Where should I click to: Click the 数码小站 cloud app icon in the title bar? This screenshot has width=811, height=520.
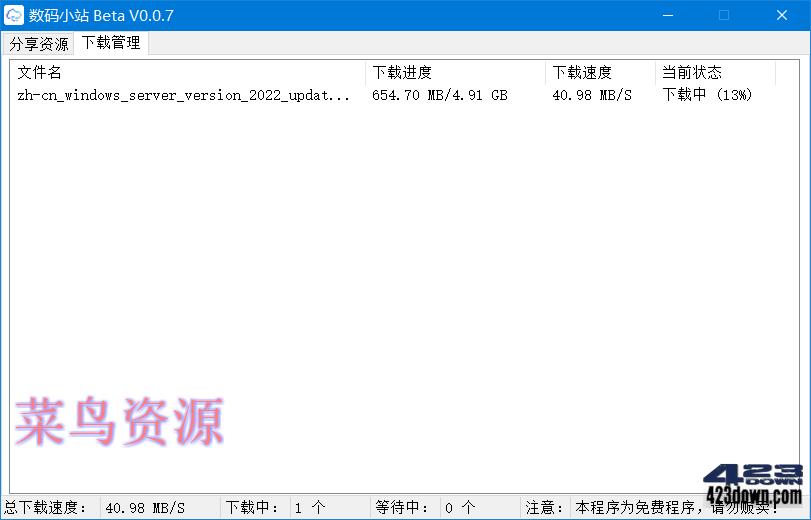13,15
